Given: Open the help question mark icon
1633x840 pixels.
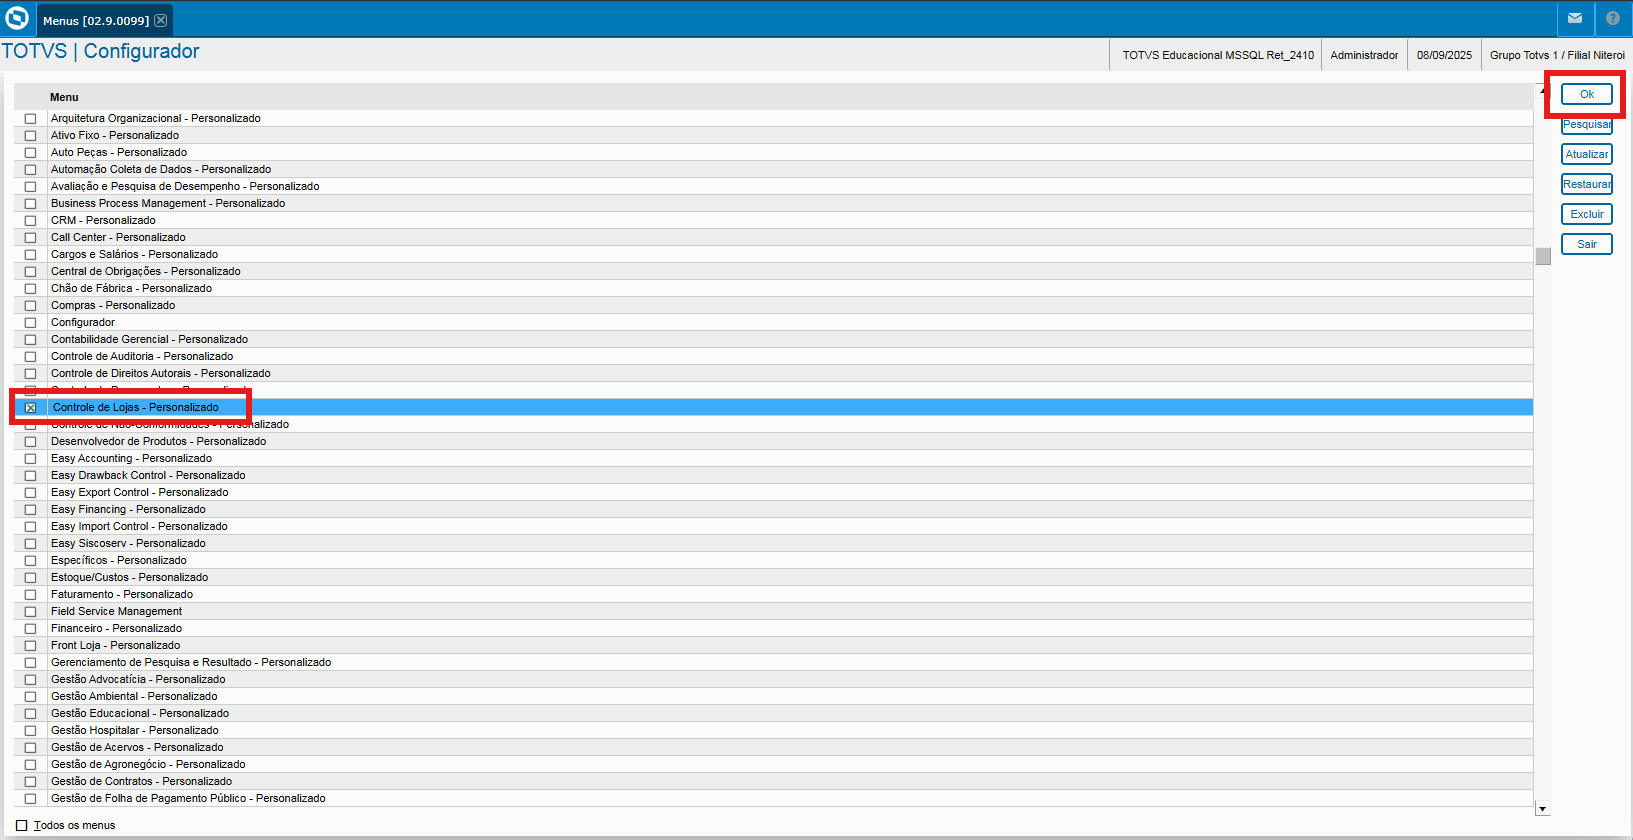Looking at the screenshot, I should point(1613,18).
